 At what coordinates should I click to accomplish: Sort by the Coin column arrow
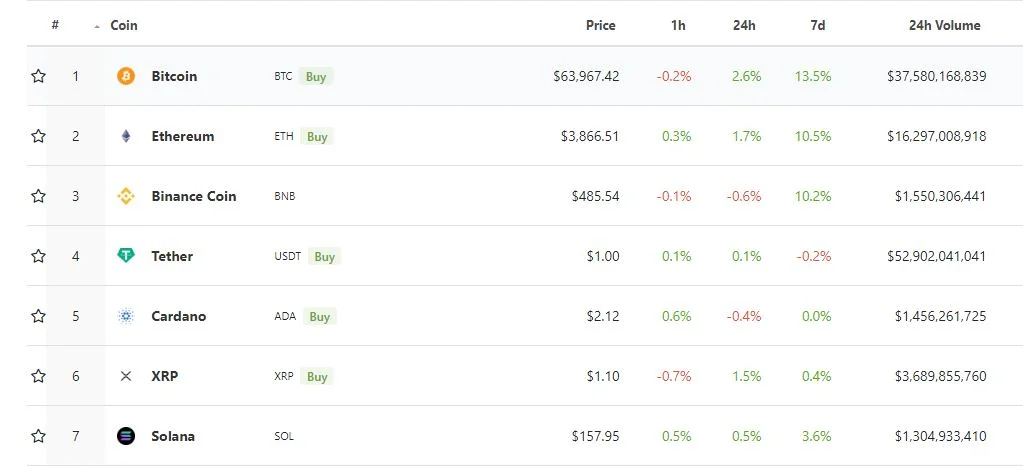click(97, 27)
